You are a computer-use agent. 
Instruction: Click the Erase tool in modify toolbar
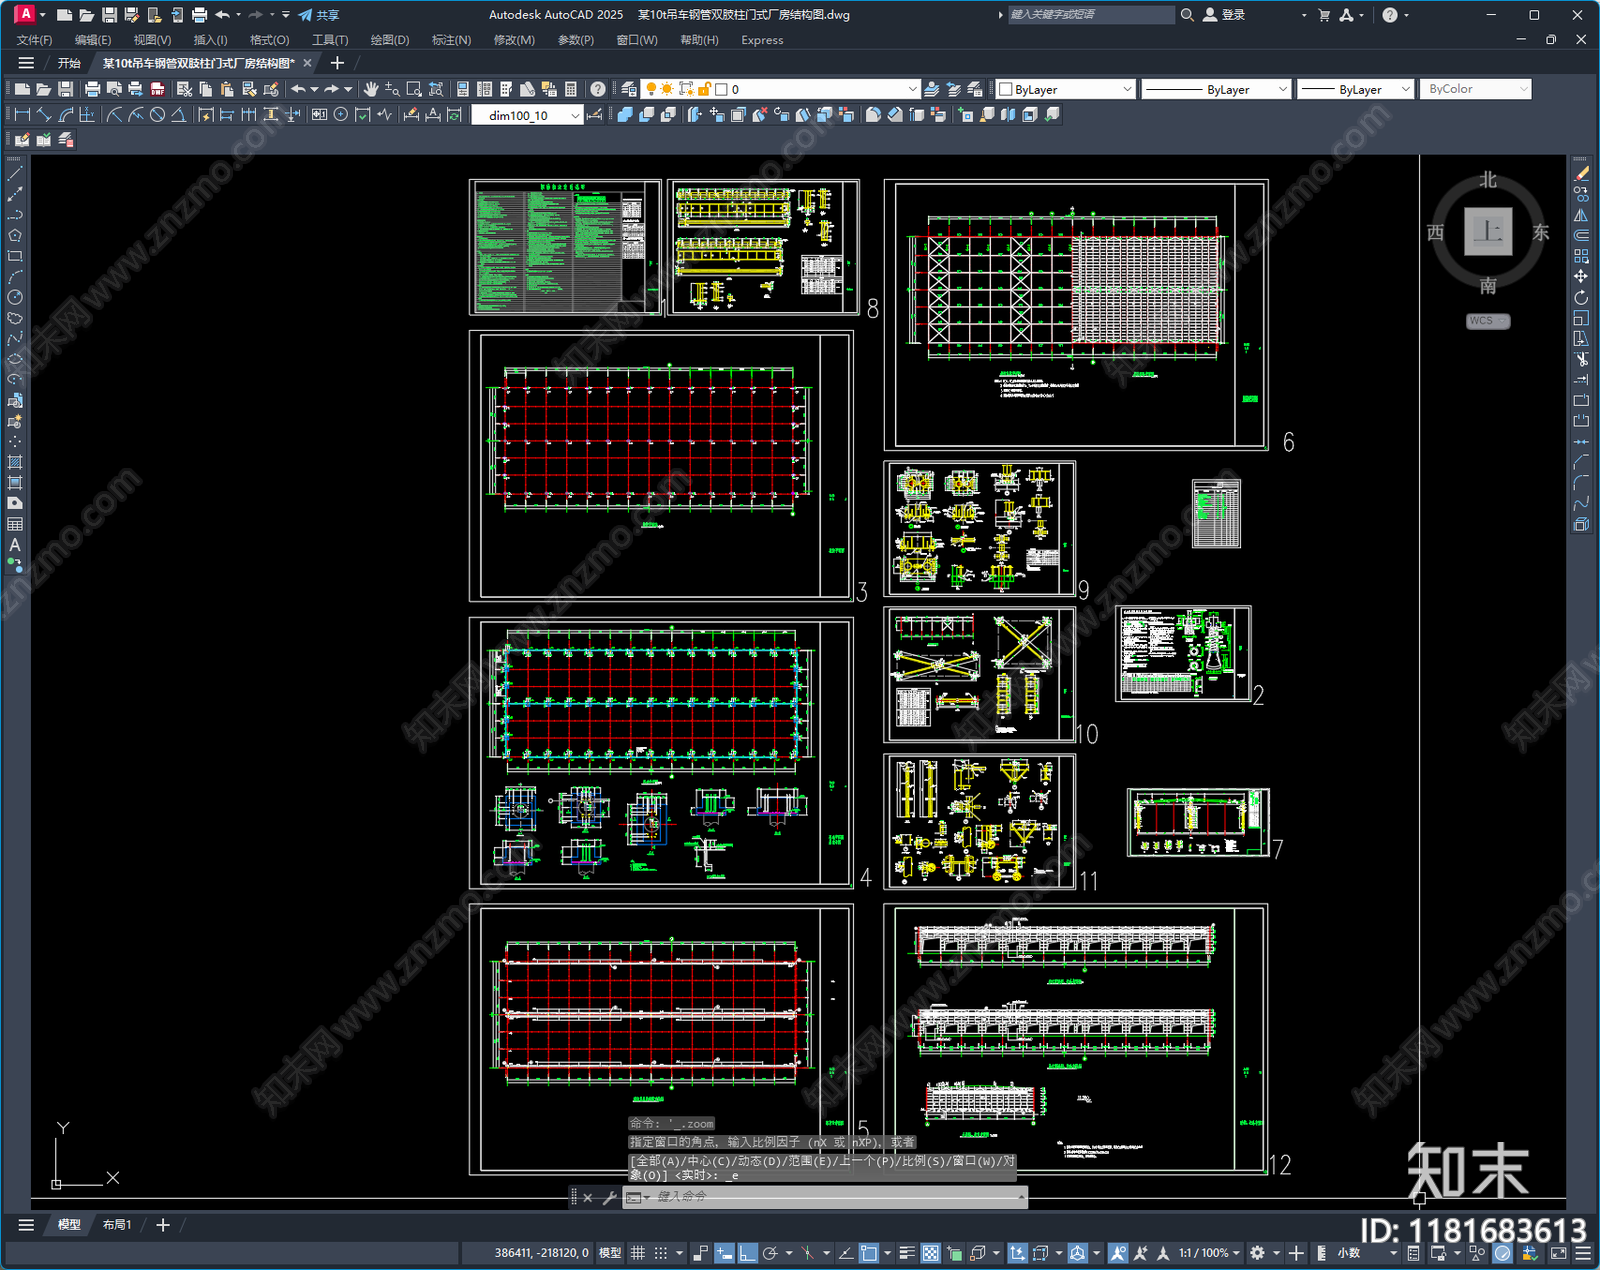1581,174
